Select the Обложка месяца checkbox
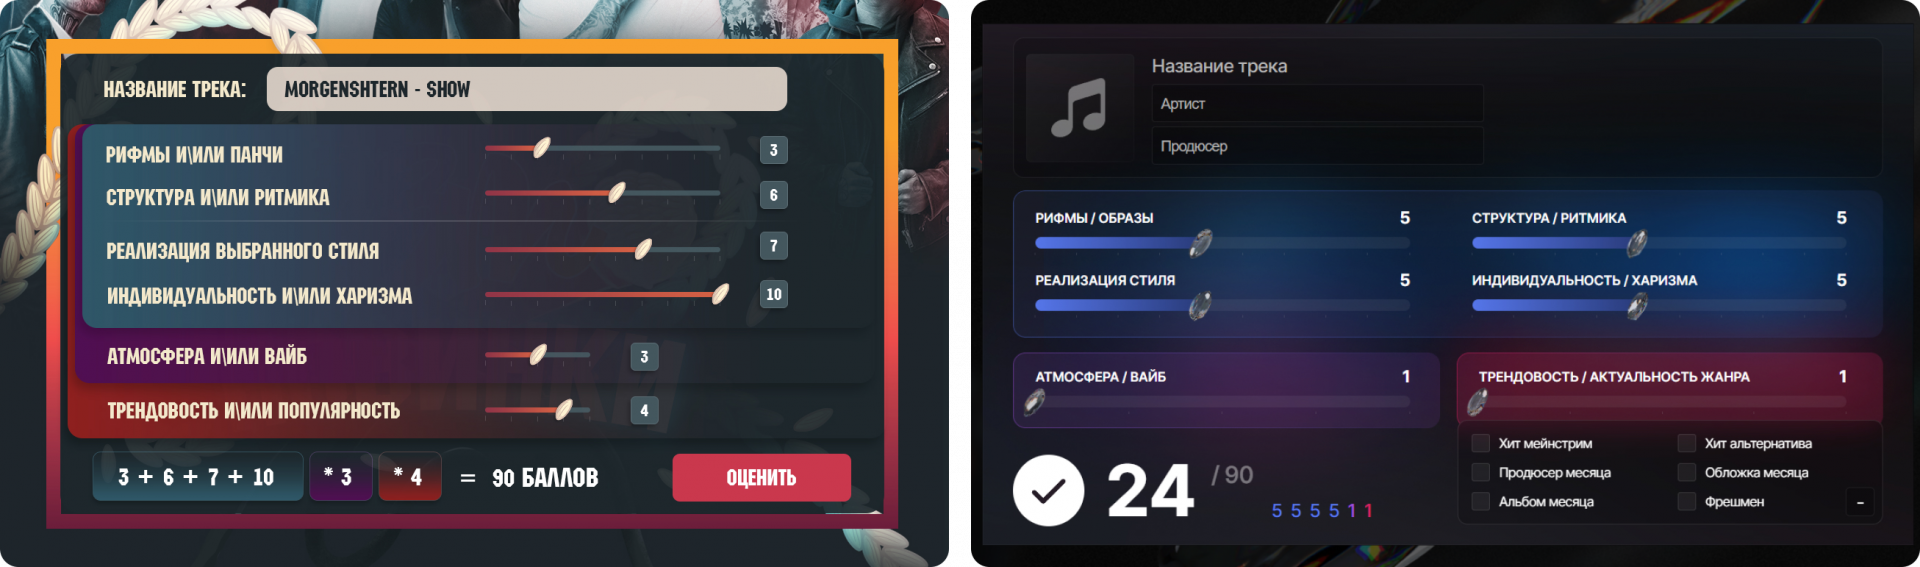 (x=1687, y=472)
